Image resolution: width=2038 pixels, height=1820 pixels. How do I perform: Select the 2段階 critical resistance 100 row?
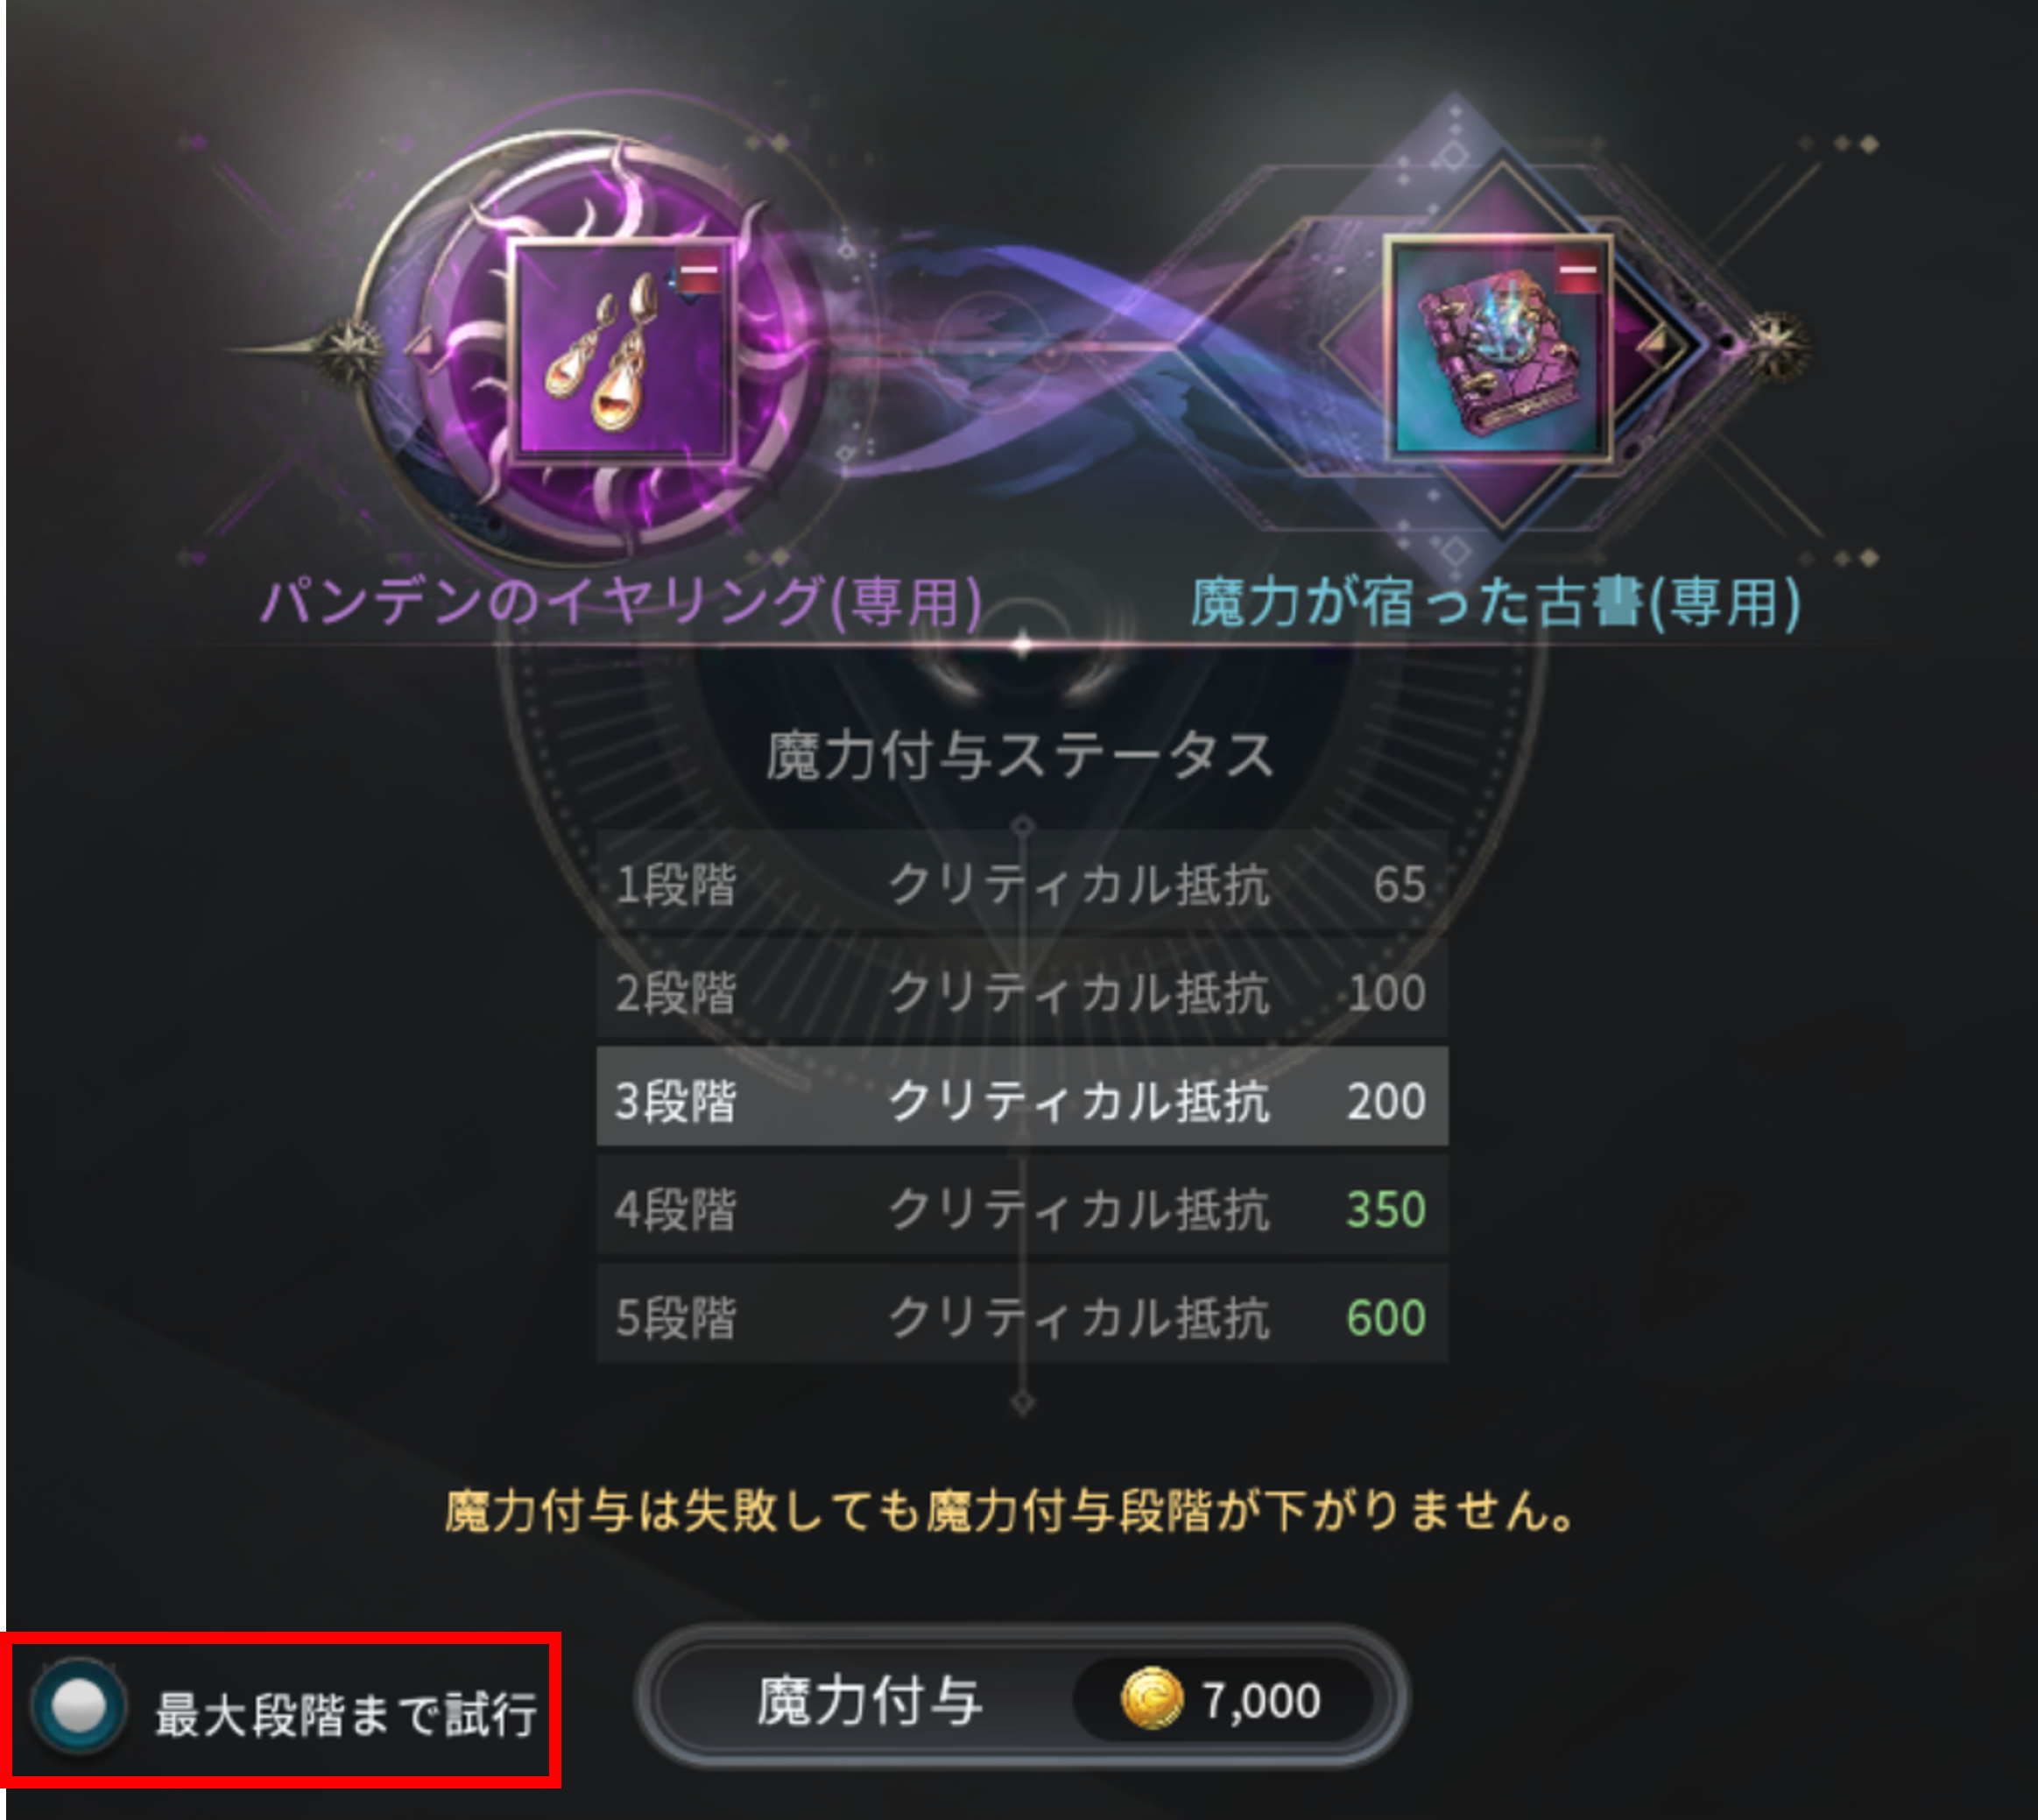click(x=1021, y=992)
